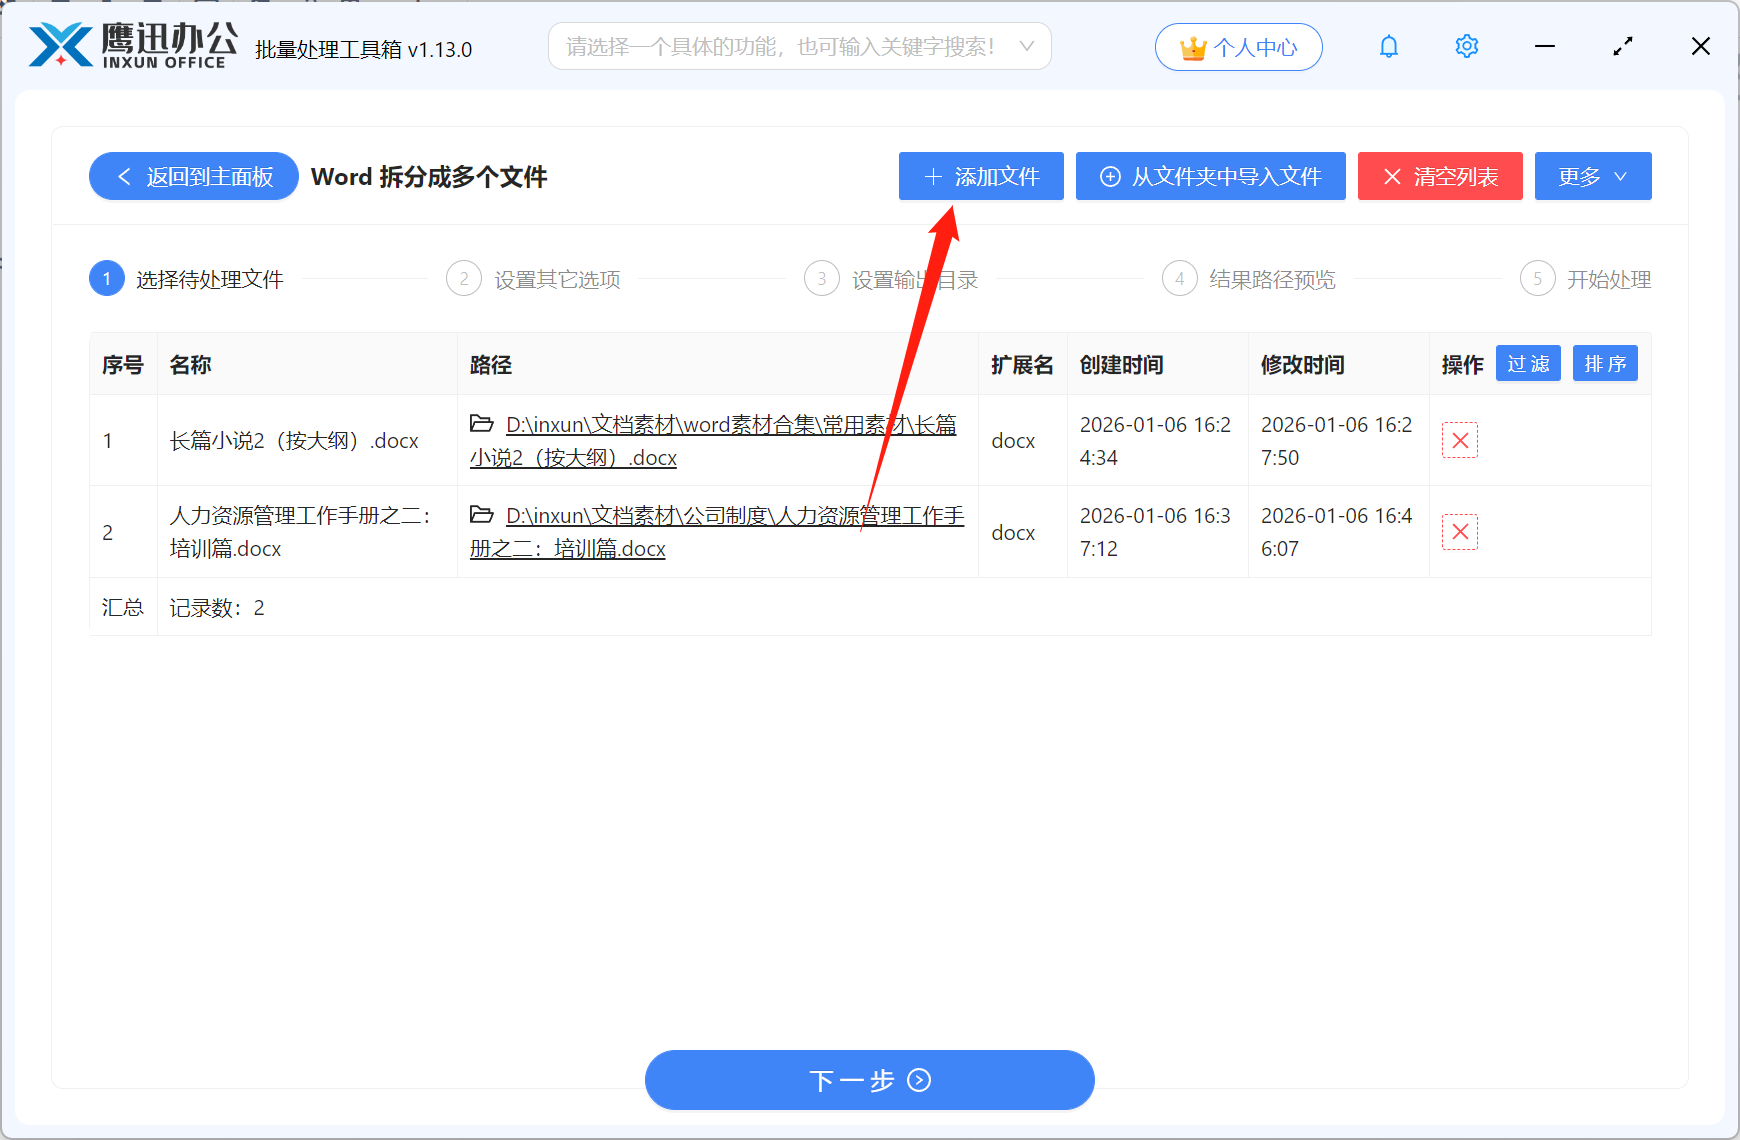
Task: Click 从文件夹中导入文件 button
Action: [1210, 176]
